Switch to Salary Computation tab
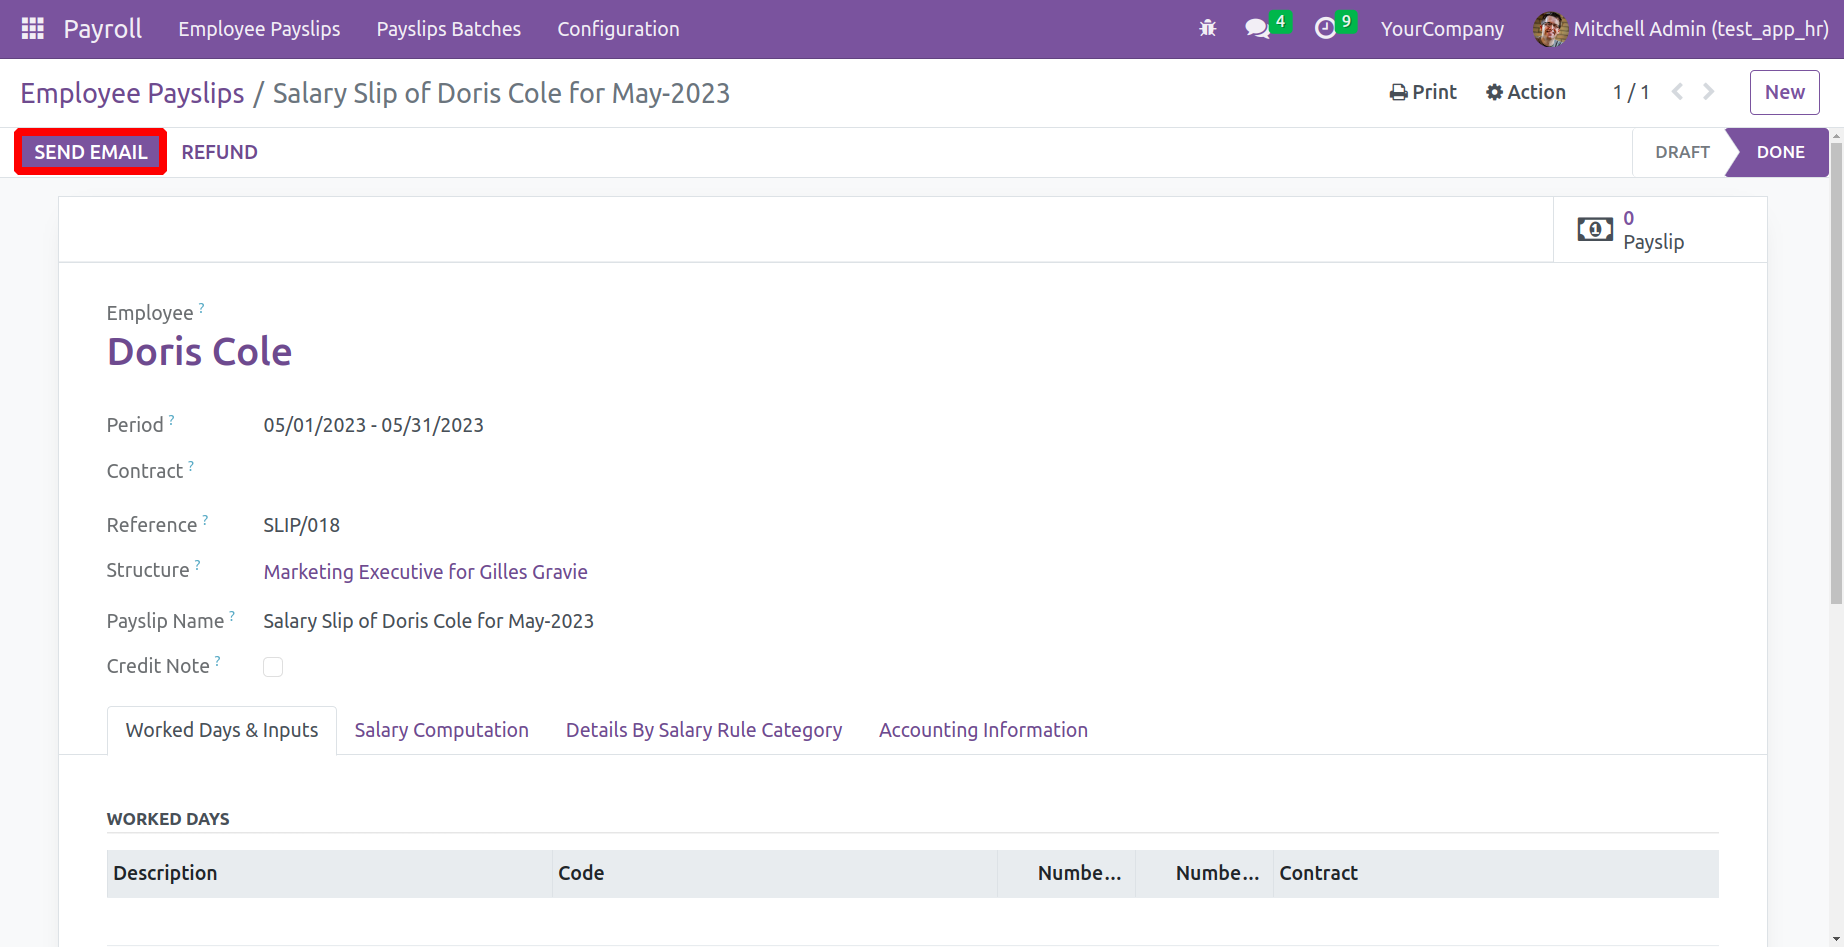 coord(441,730)
